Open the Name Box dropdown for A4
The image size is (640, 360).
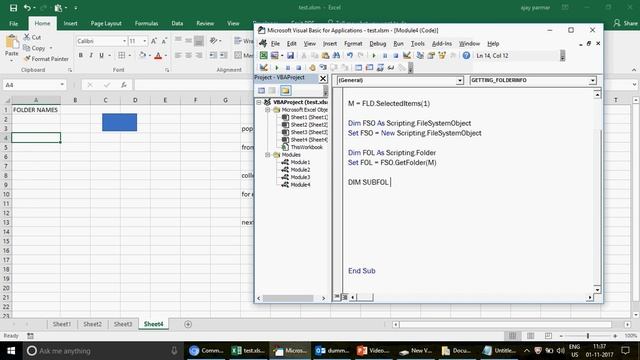[62, 85]
